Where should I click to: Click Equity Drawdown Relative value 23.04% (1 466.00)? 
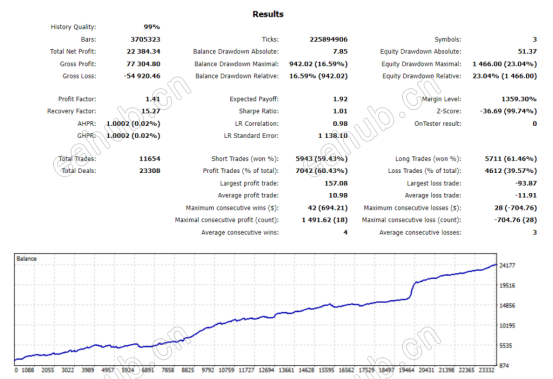pos(505,76)
